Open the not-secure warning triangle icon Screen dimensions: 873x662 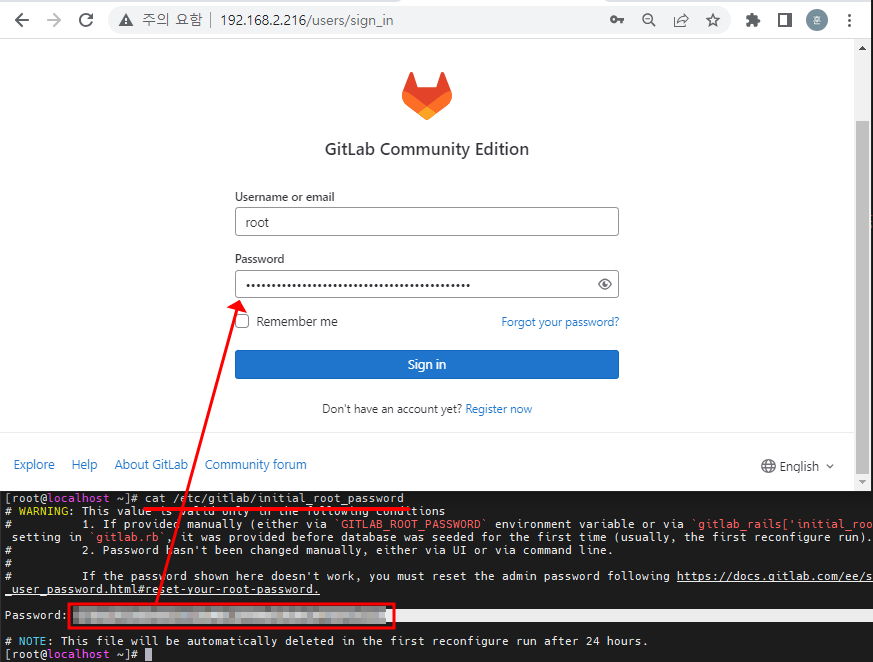[126, 21]
